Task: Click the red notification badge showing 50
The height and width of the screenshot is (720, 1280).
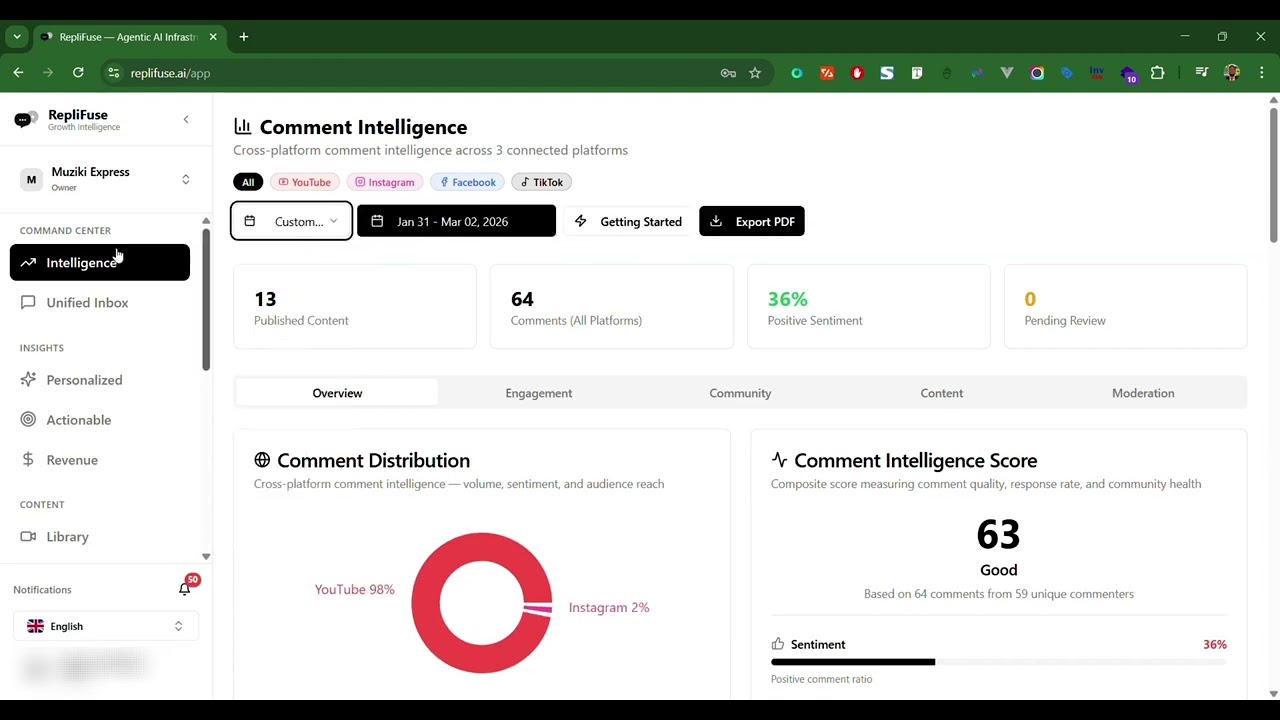Action: [x=192, y=580]
